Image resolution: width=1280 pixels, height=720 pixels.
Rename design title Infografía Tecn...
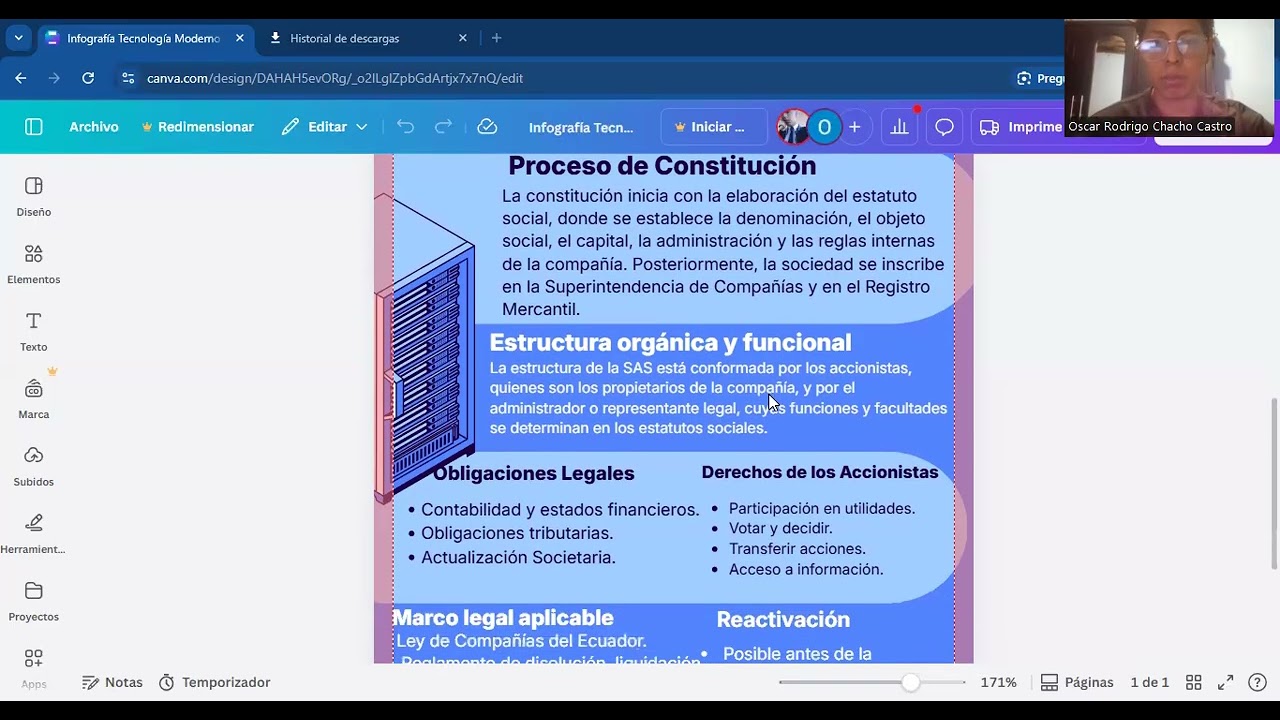(x=581, y=127)
